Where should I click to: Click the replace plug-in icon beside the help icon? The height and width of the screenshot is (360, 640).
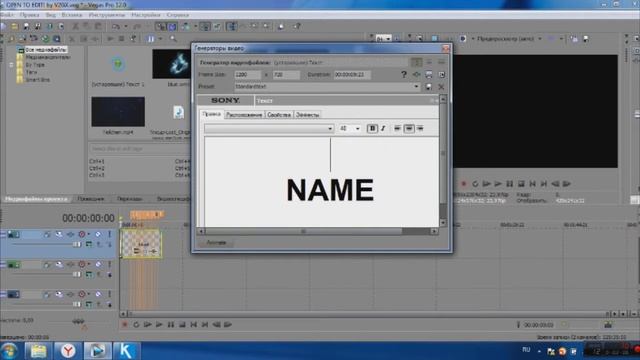coord(416,74)
